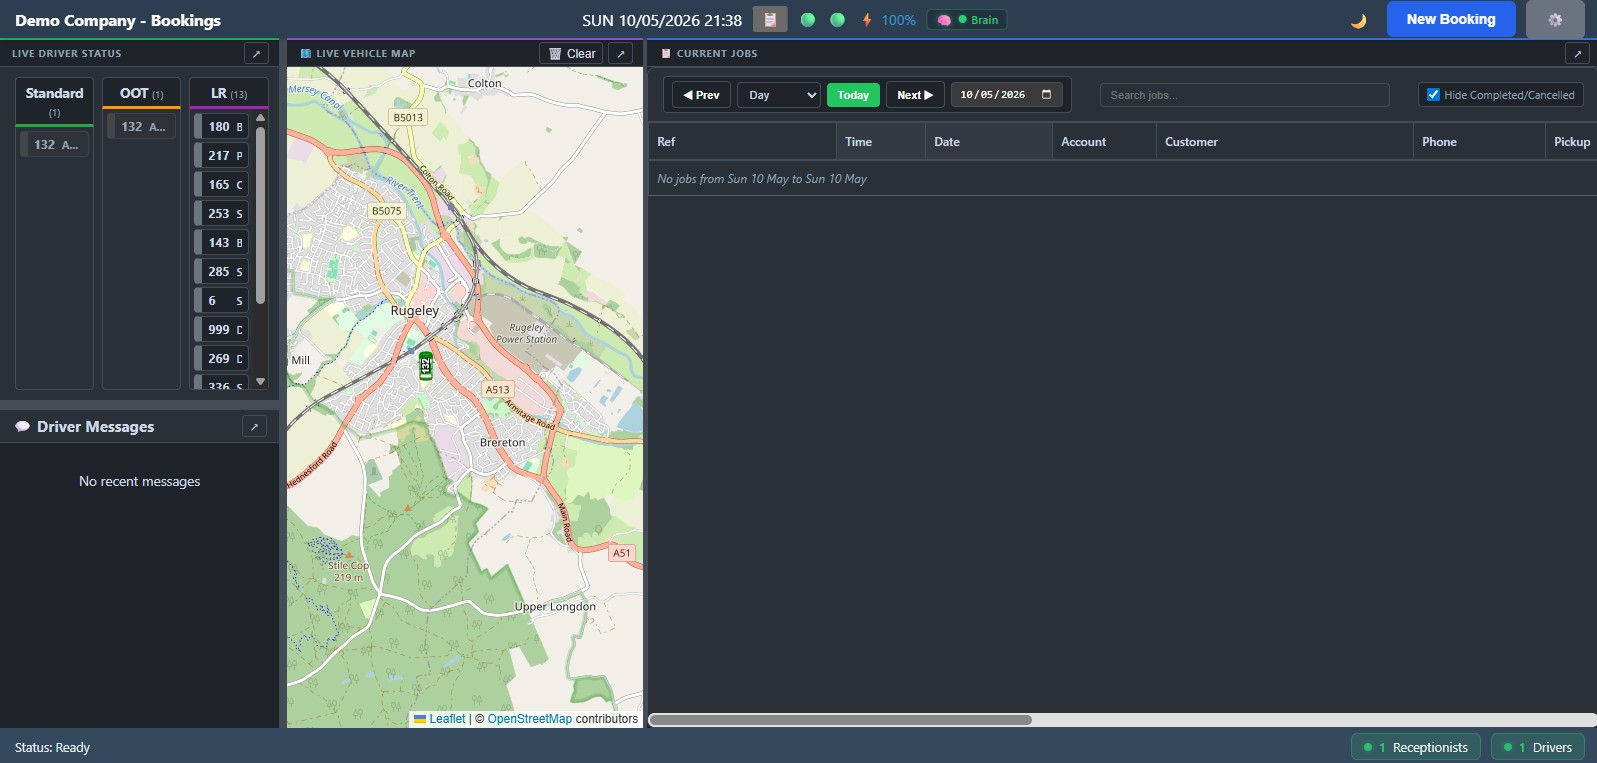The width and height of the screenshot is (1597, 763).
Task: Click LR list scrollbar up arrow
Action: click(261, 118)
